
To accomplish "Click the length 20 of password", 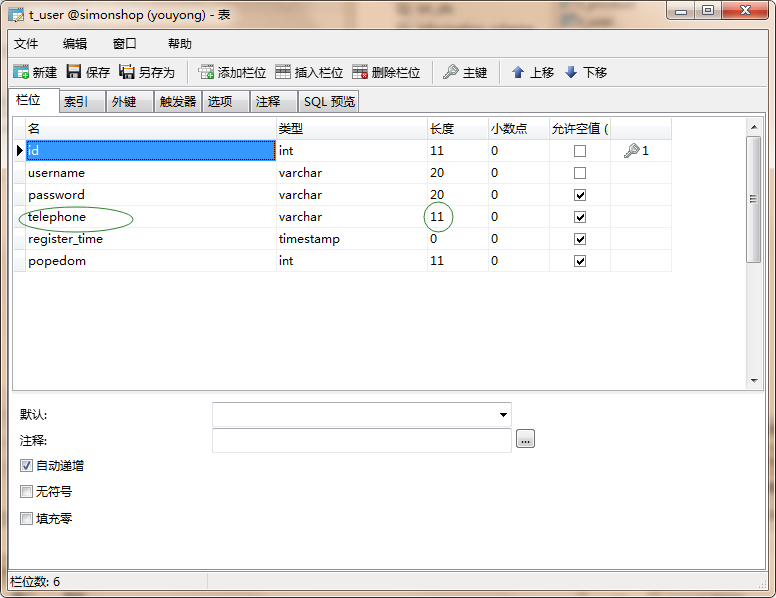I will point(437,195).
